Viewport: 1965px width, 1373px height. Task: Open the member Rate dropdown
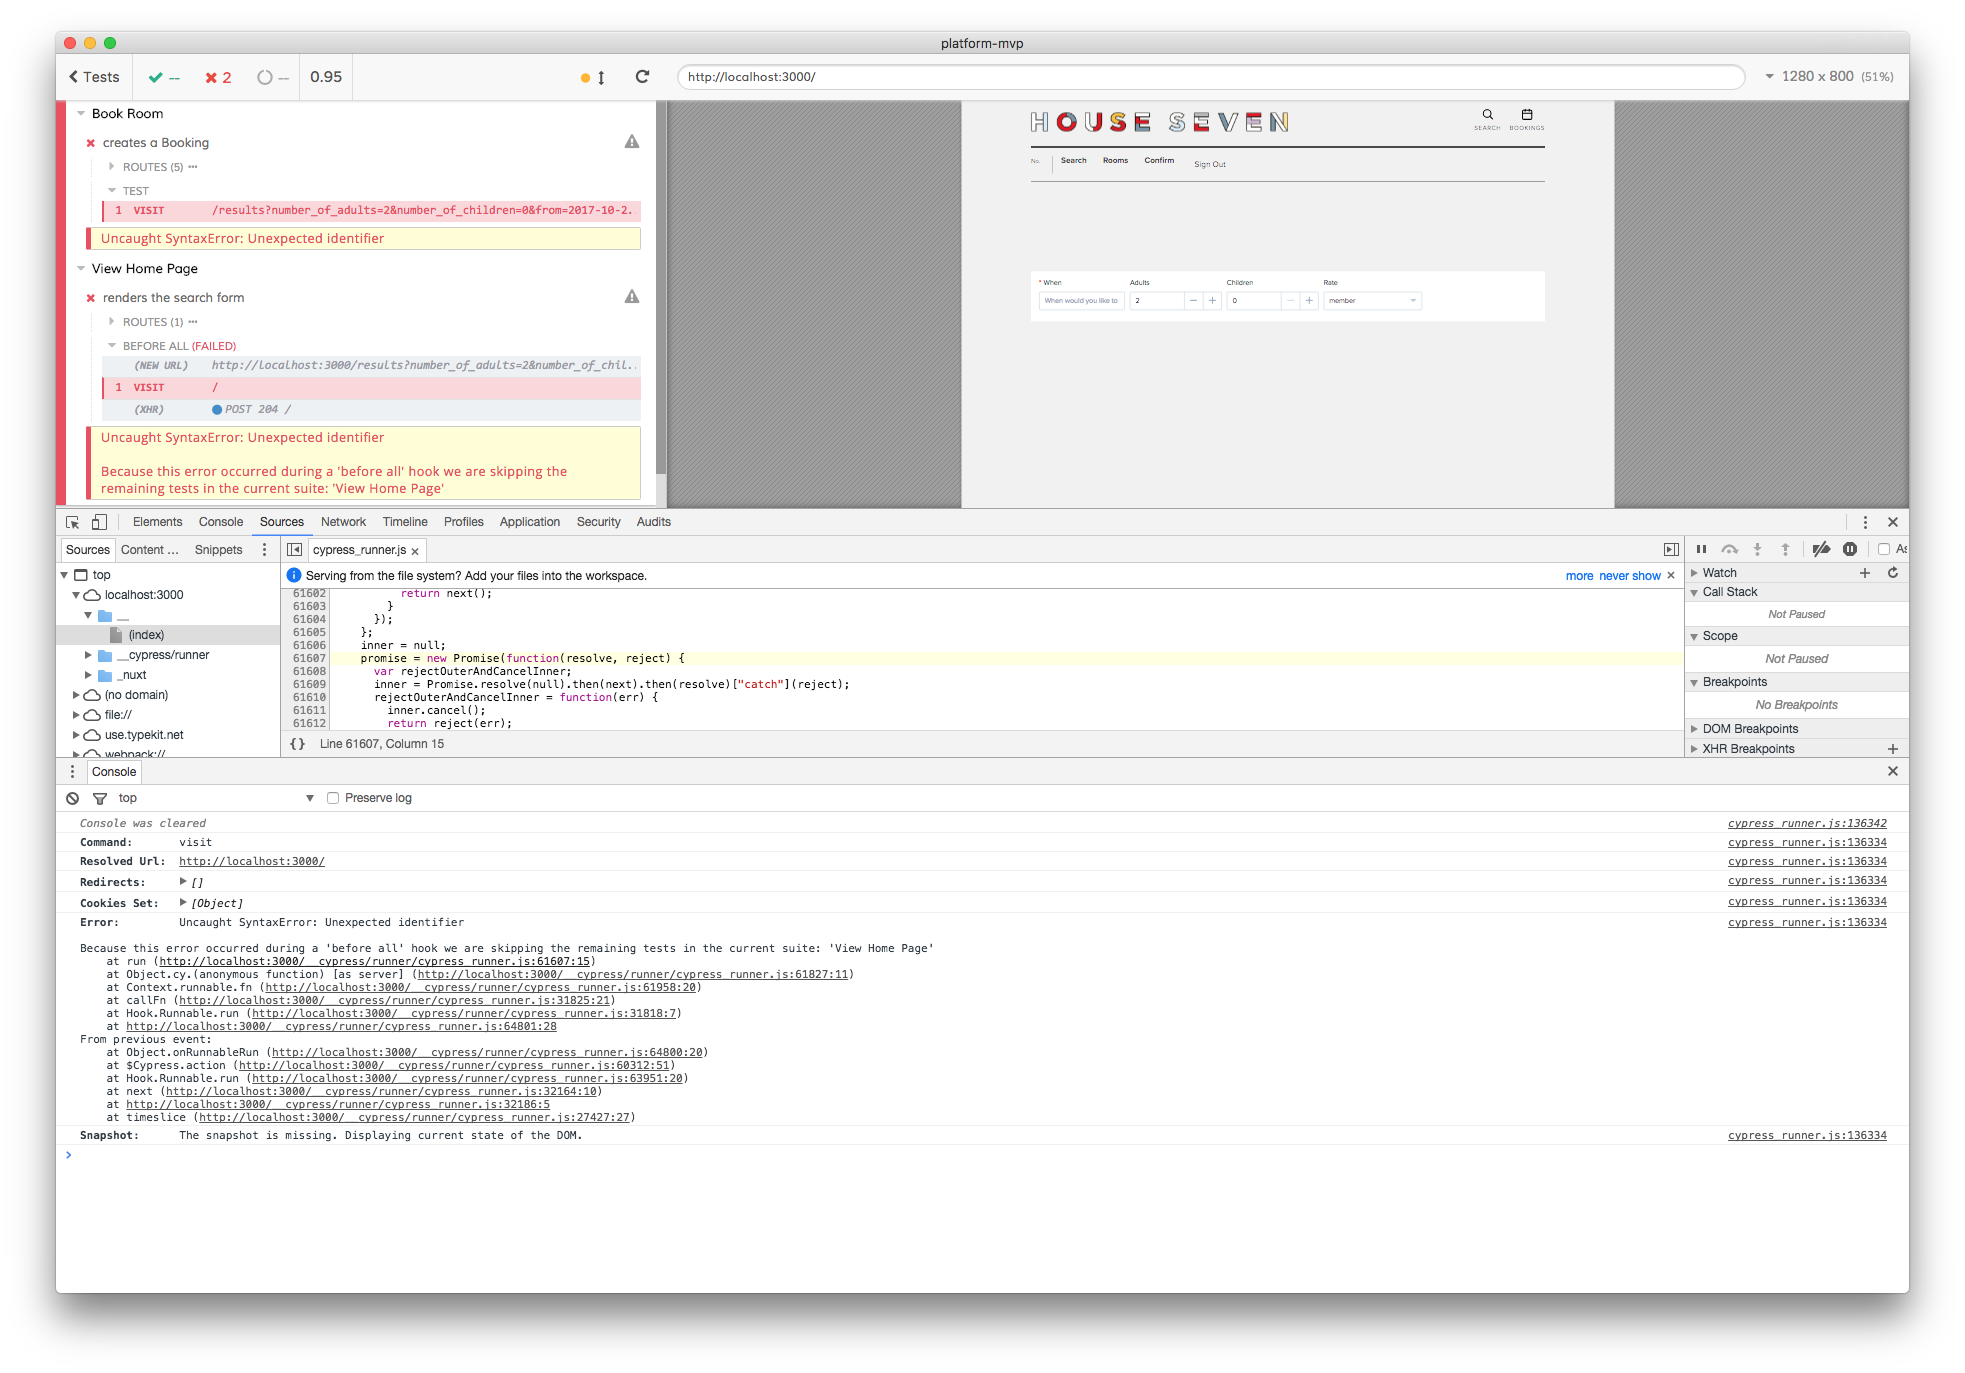click(1371, 300)
